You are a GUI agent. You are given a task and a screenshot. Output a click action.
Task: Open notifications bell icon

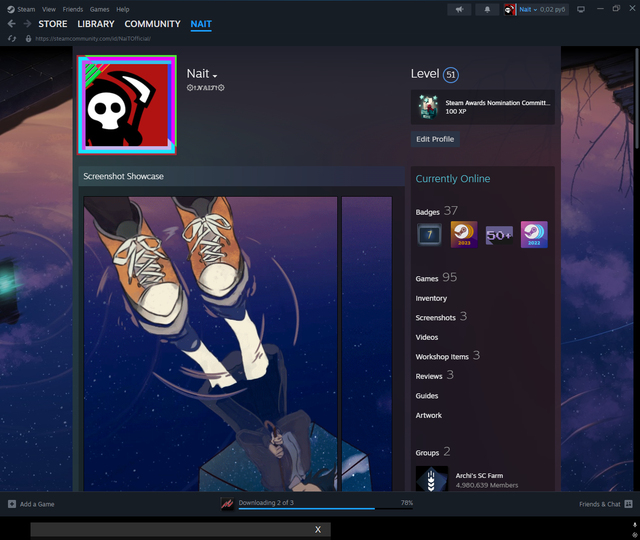click(x=487, y=9)
